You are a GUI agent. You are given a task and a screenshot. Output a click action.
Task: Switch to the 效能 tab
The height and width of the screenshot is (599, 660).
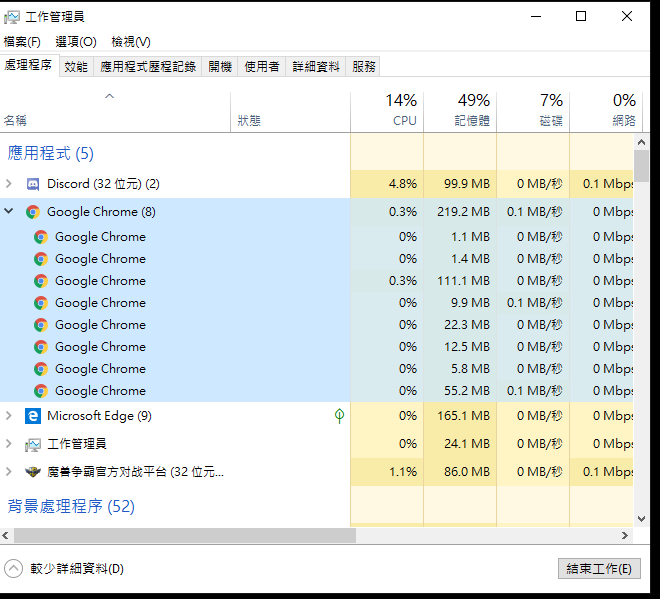(x=76, y=67)
